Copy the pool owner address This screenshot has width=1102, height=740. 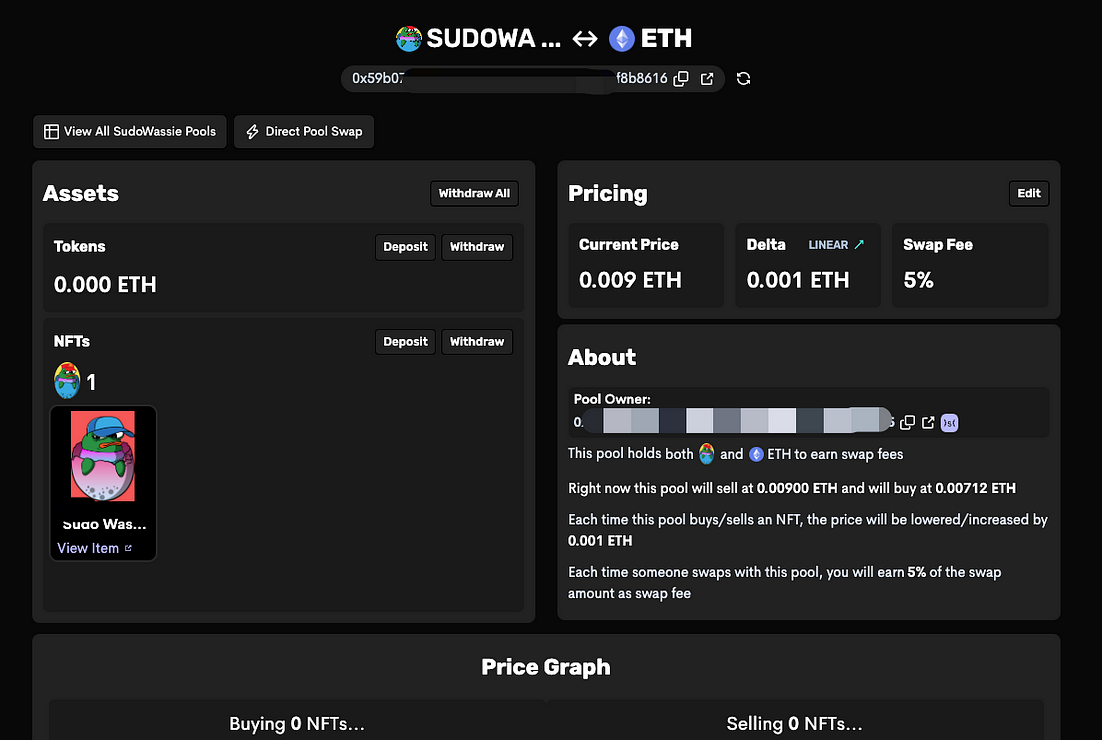click(x=907, y=422)
